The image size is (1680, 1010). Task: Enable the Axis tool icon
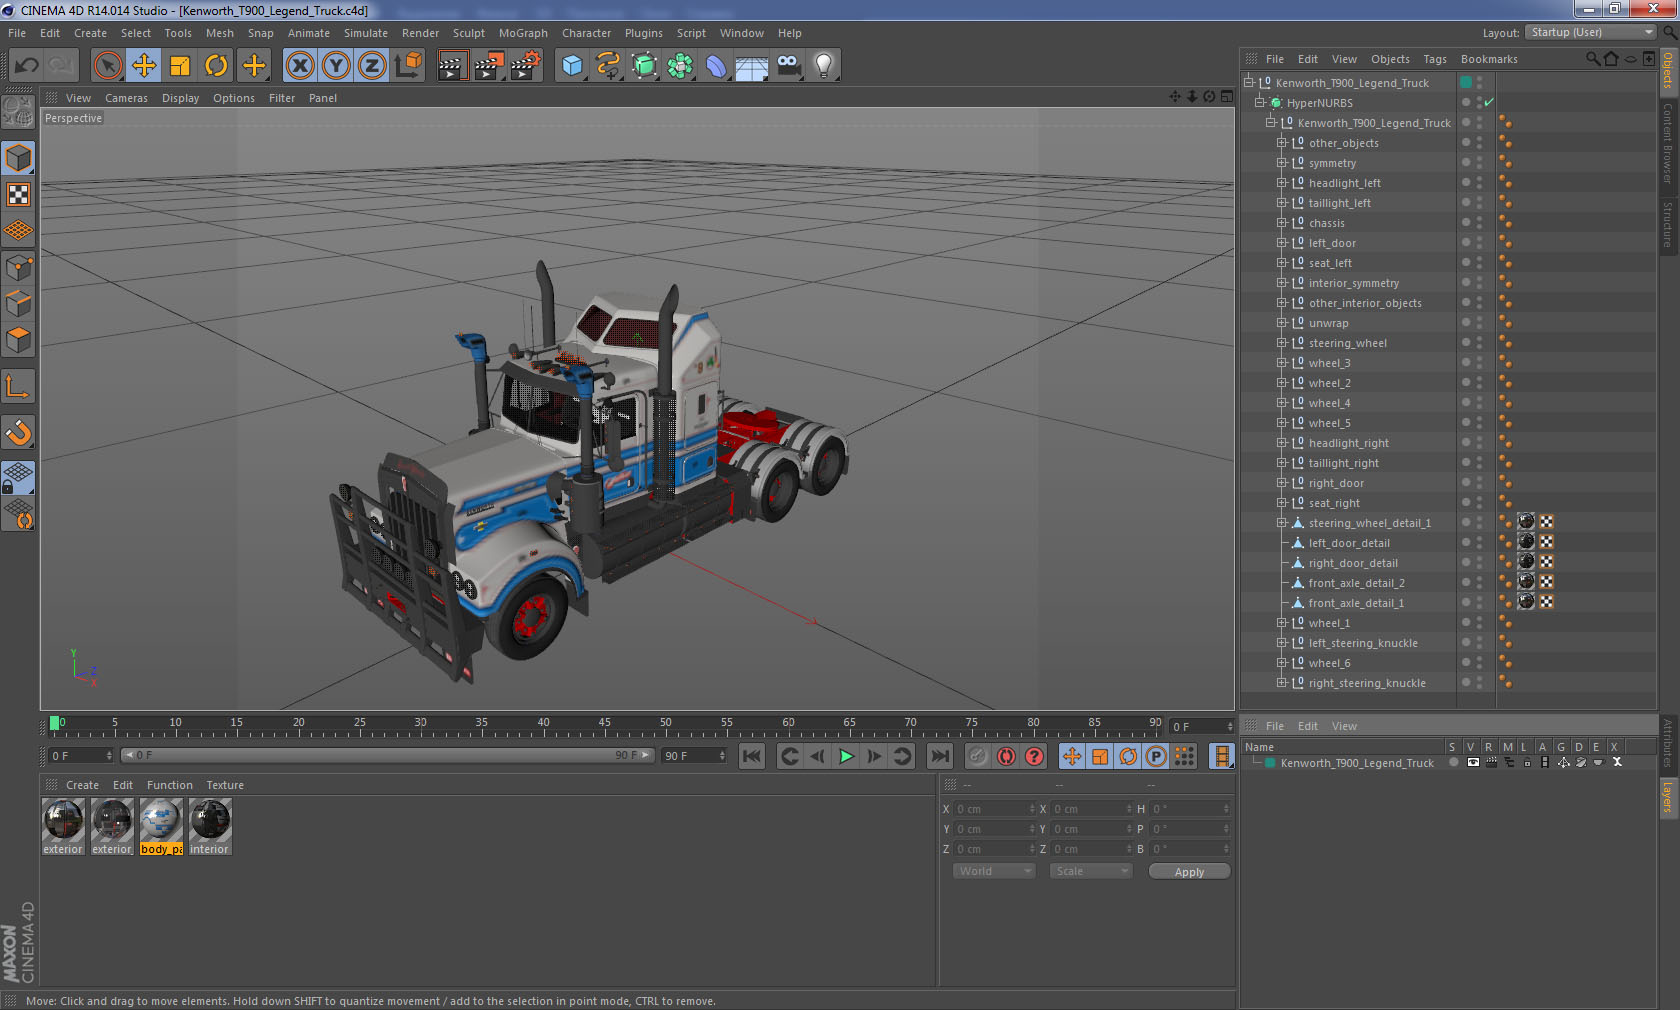[19, 386]
